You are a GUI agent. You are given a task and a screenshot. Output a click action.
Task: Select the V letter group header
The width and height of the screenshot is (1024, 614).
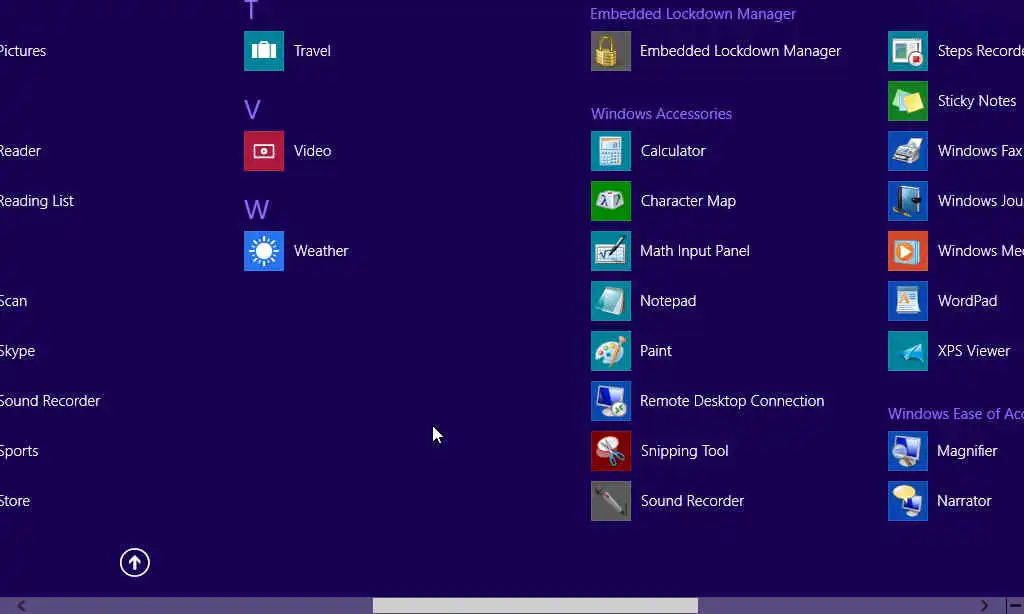[252, 109]
